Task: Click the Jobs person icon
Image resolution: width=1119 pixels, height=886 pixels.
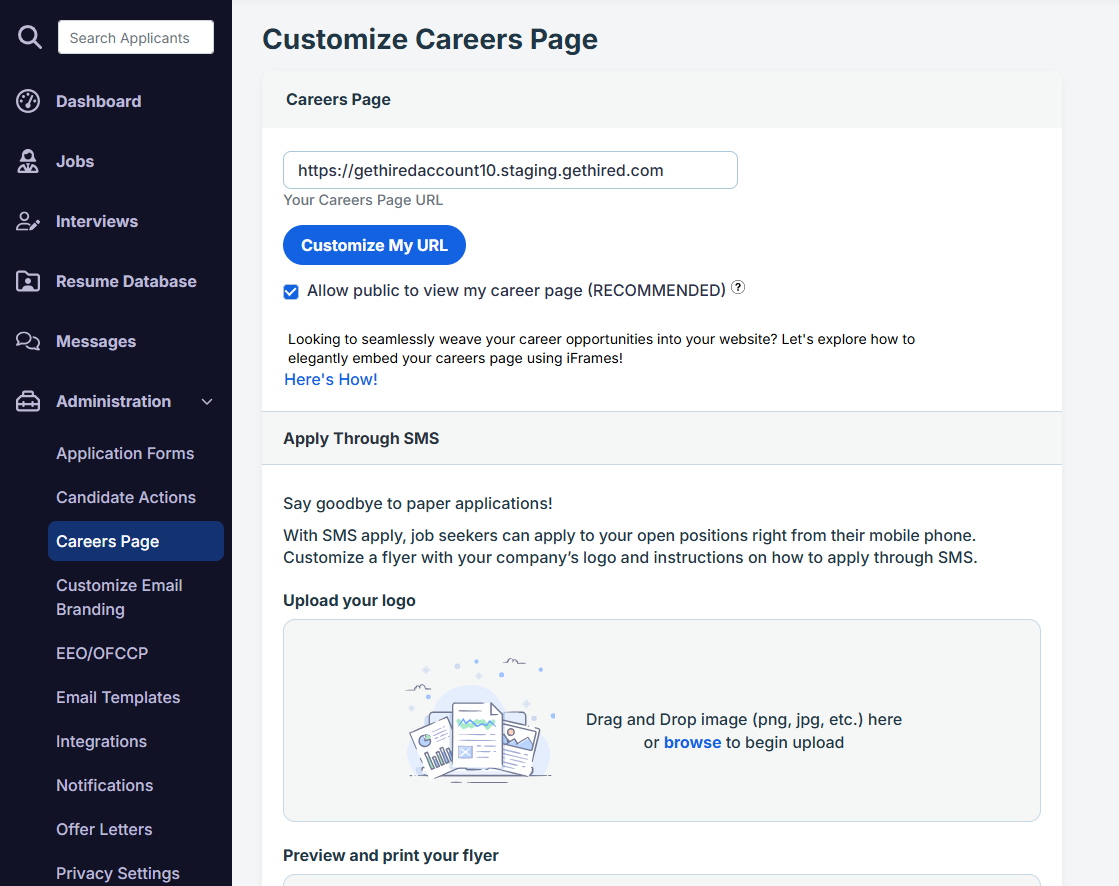Action: point(28,161)
